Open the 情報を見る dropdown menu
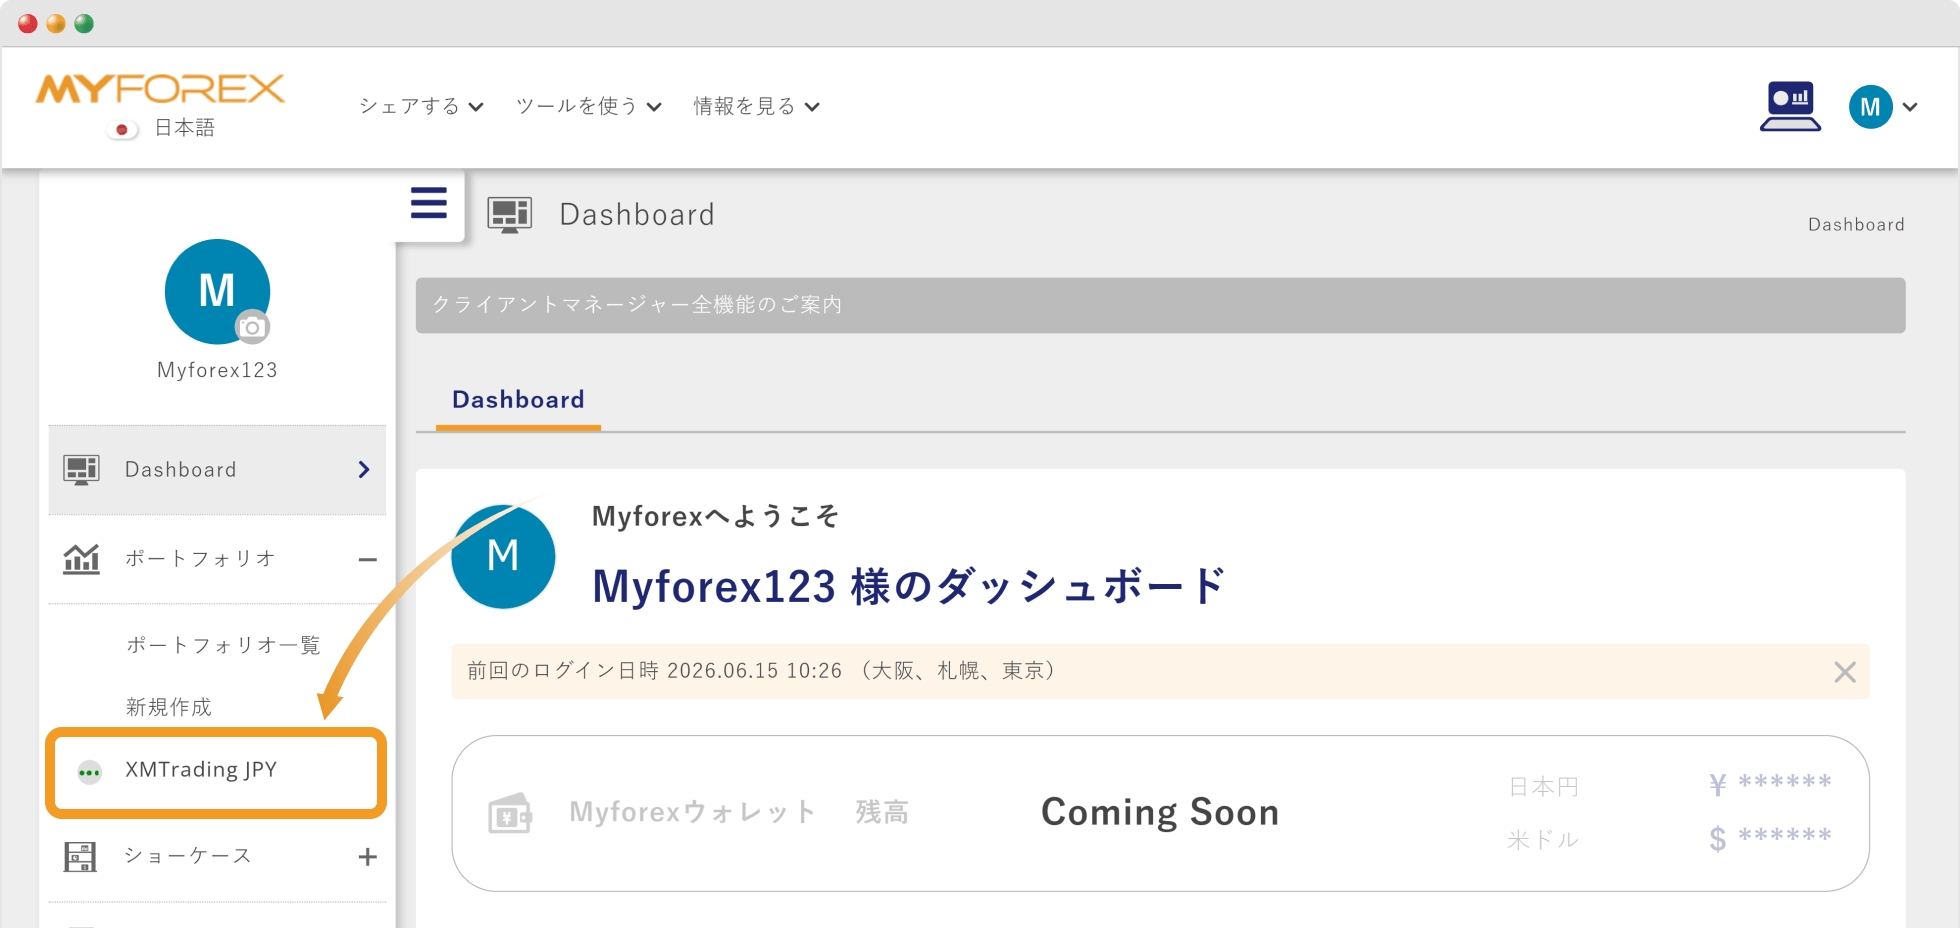The image size is (1960, 928). 756,106
